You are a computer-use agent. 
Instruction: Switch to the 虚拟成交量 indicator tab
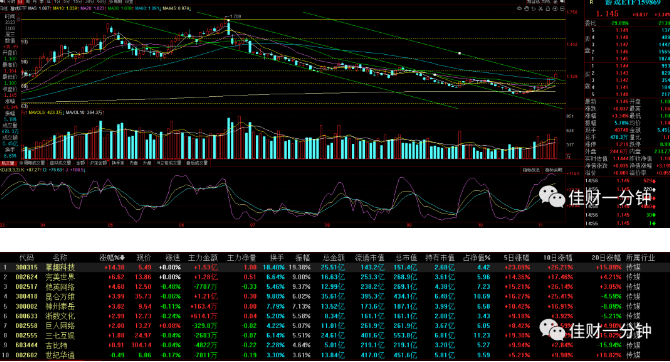(60, 163)
